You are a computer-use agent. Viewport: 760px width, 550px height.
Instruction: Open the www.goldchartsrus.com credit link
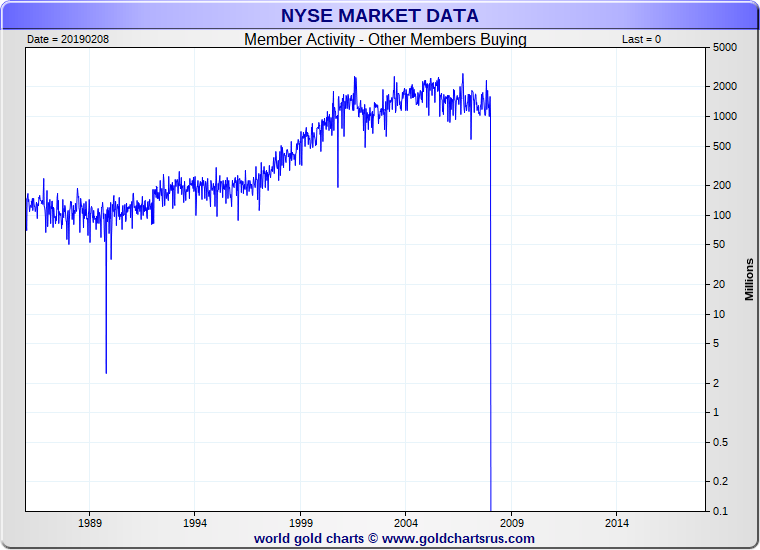coord(458,538)
